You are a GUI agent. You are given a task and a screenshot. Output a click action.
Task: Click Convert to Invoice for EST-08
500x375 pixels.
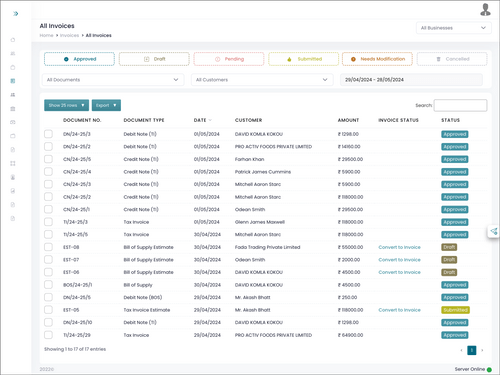tap(399, 247)
